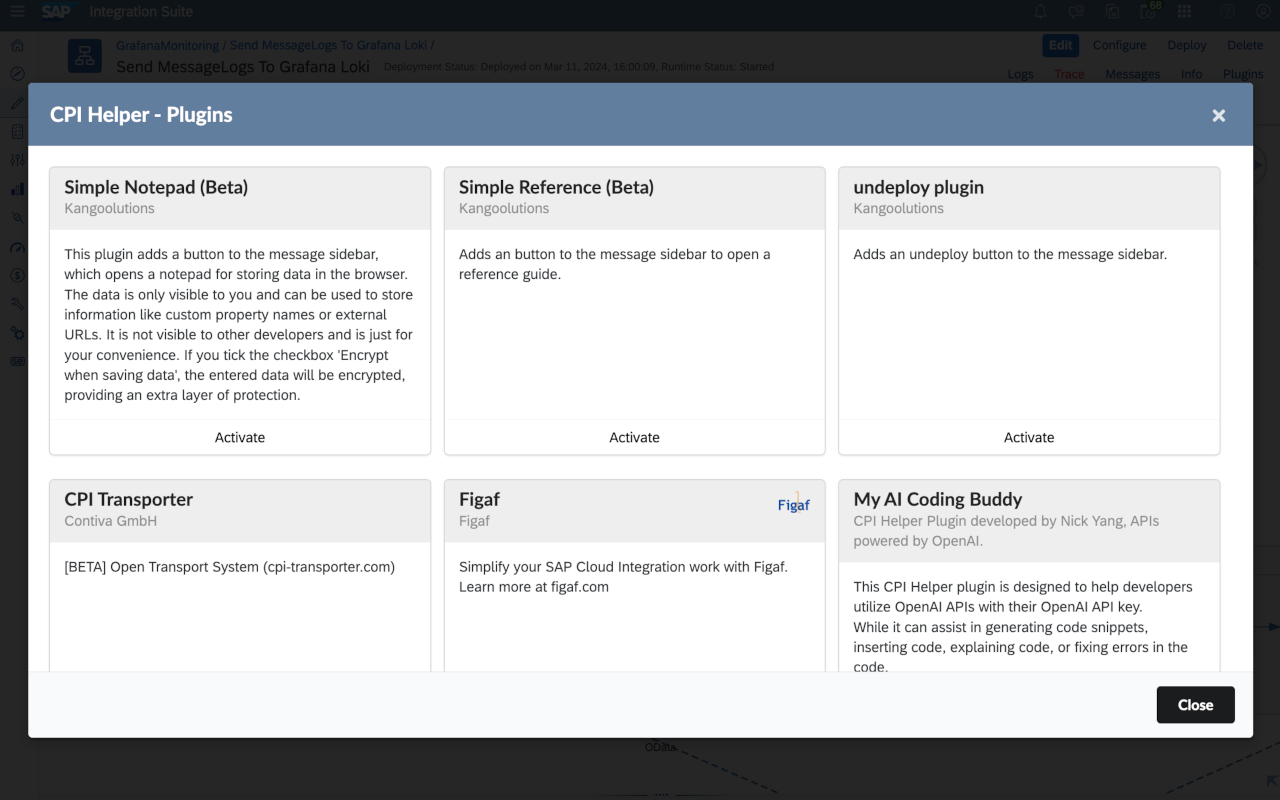Click the GrafanaMonitoring breadcrumb link
The height and width of the screenshot is (800, 1280).
tap(167, 46)
